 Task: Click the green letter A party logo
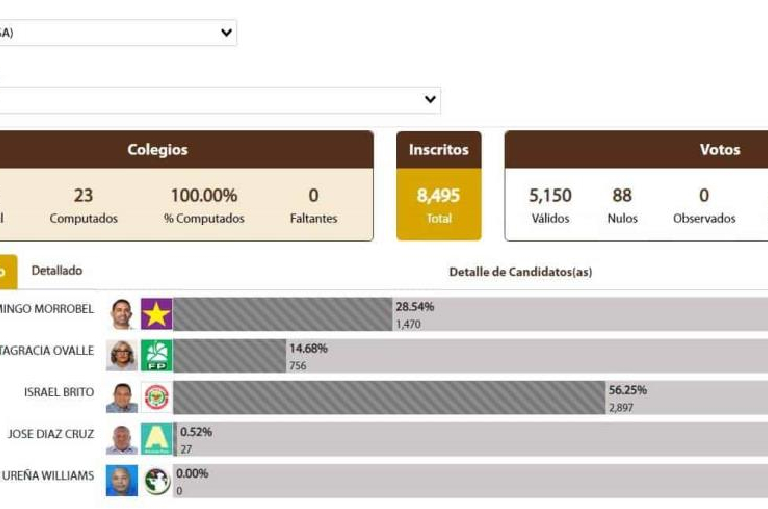point(157,439)
